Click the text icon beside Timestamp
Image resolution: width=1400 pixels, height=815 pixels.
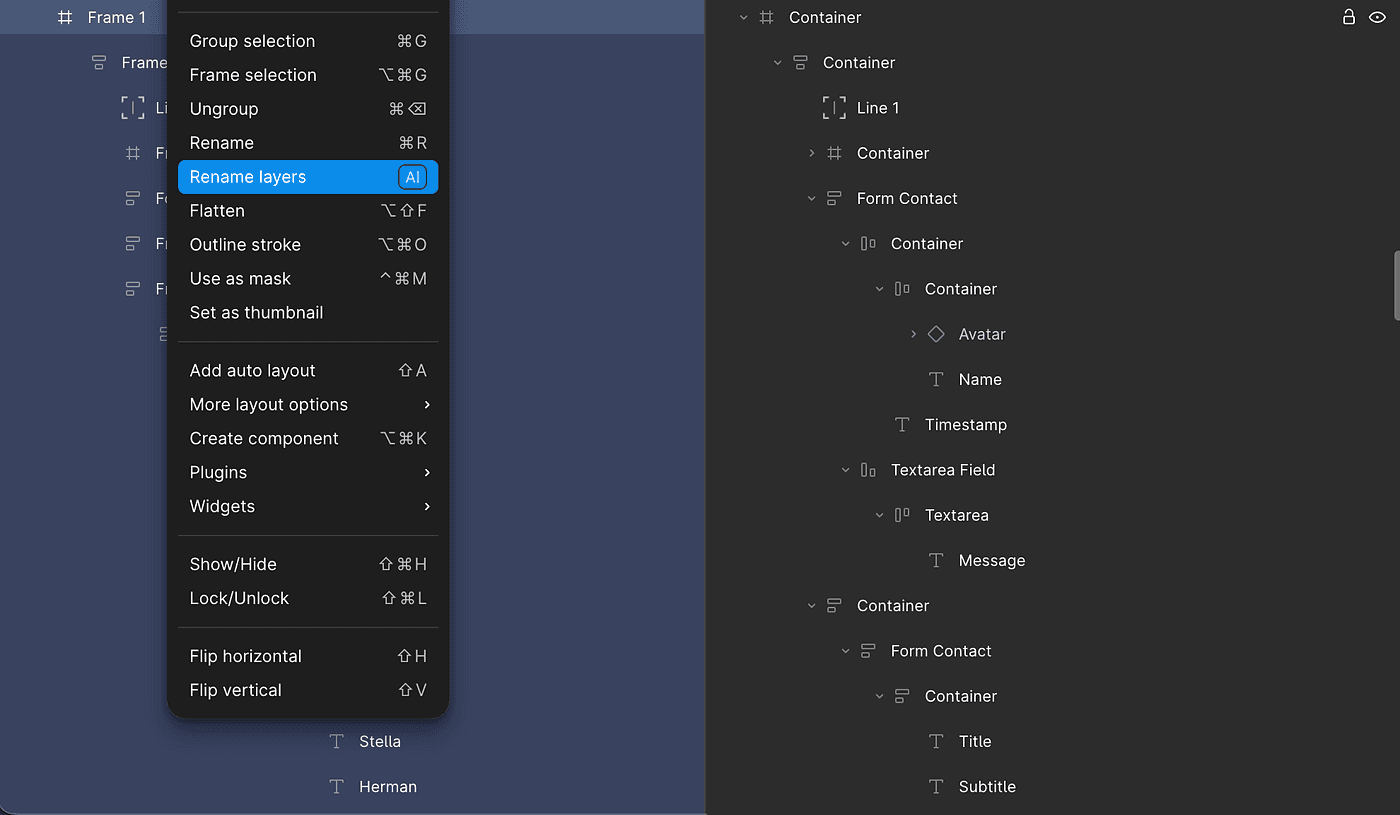point(902,424)
